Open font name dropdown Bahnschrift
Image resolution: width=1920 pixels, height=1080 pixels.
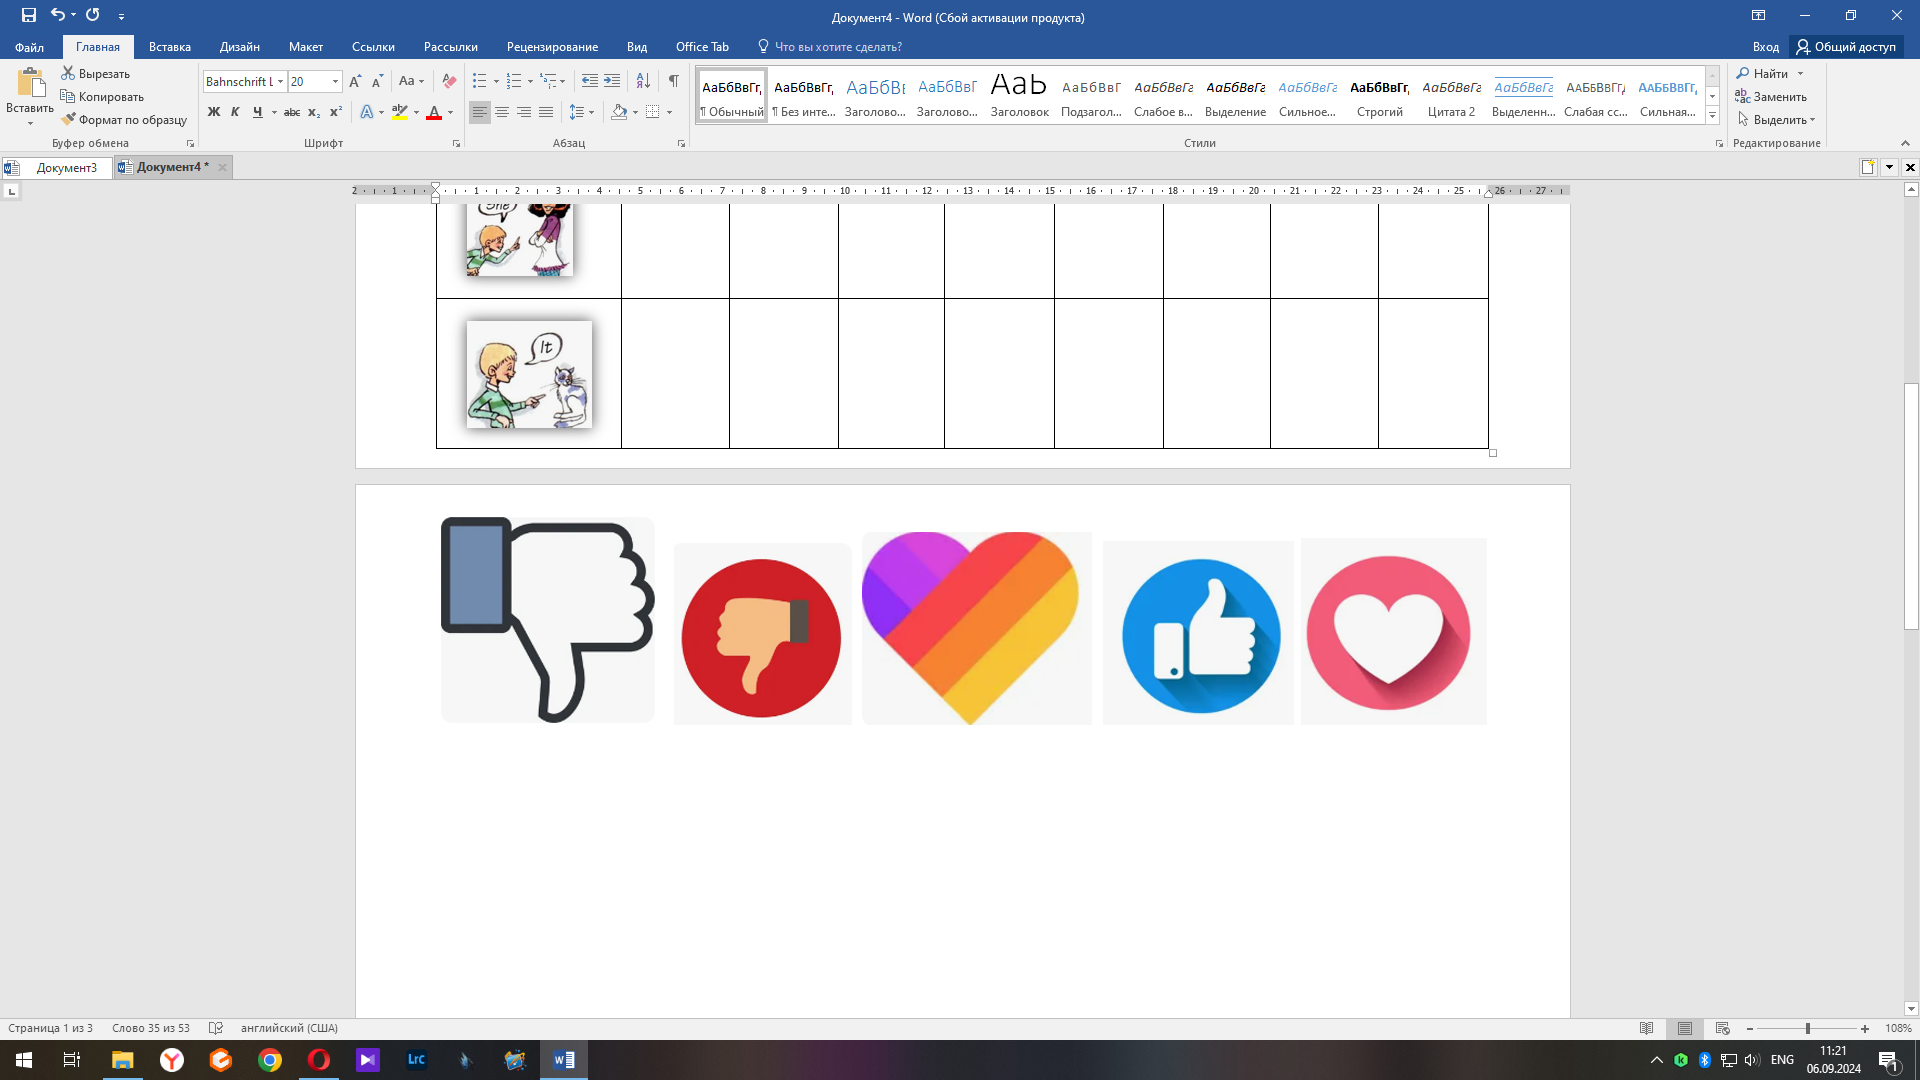(x=281, y=82)
